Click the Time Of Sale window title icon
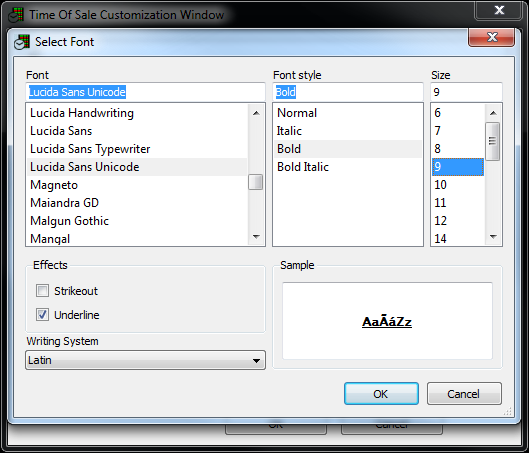Image resolution: width=529 pixels, height=453 pixels. [16, 15]
